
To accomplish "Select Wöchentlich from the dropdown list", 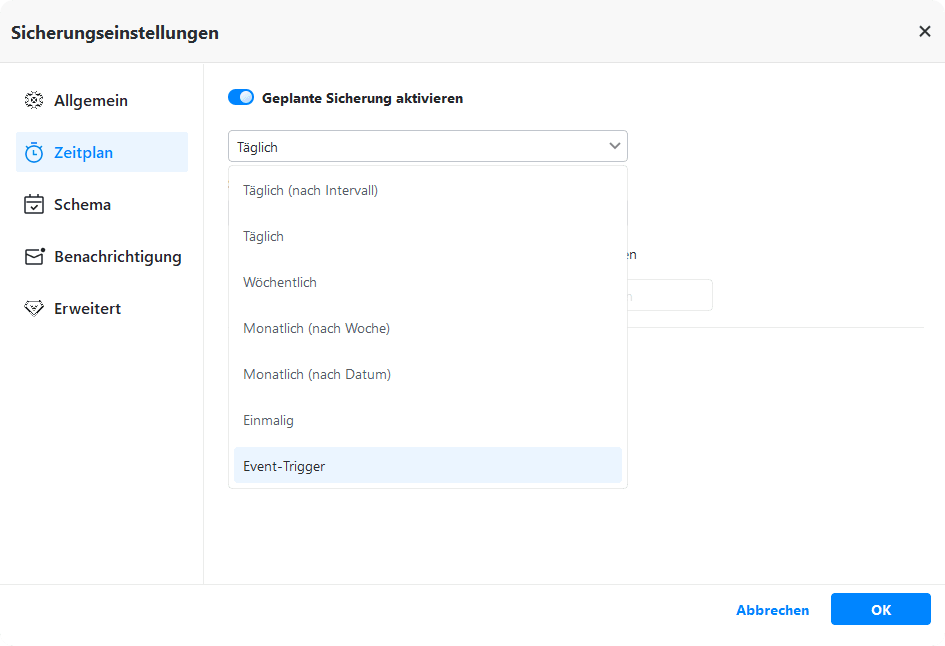I will pos(280,282).
